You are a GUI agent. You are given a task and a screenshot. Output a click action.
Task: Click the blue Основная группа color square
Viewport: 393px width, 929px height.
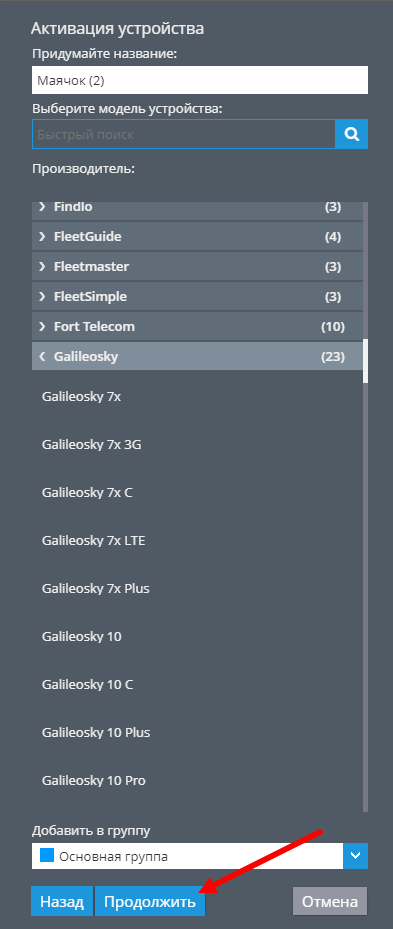47,855
